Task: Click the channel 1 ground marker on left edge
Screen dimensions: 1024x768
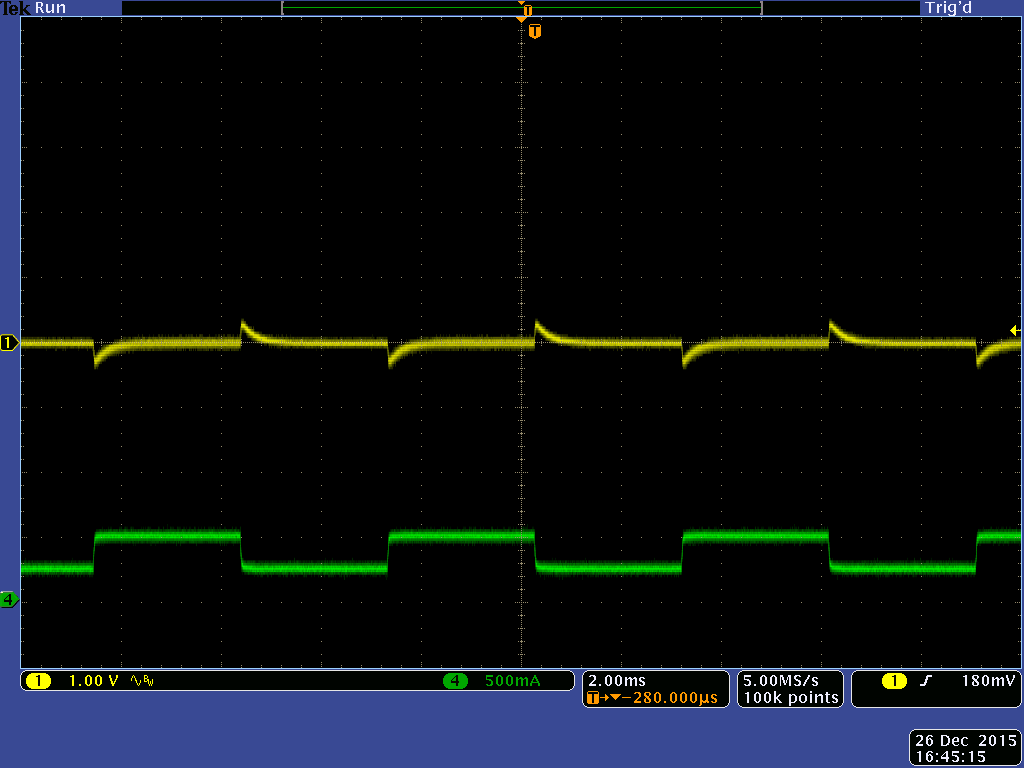Action: click(x=9, y=342)
